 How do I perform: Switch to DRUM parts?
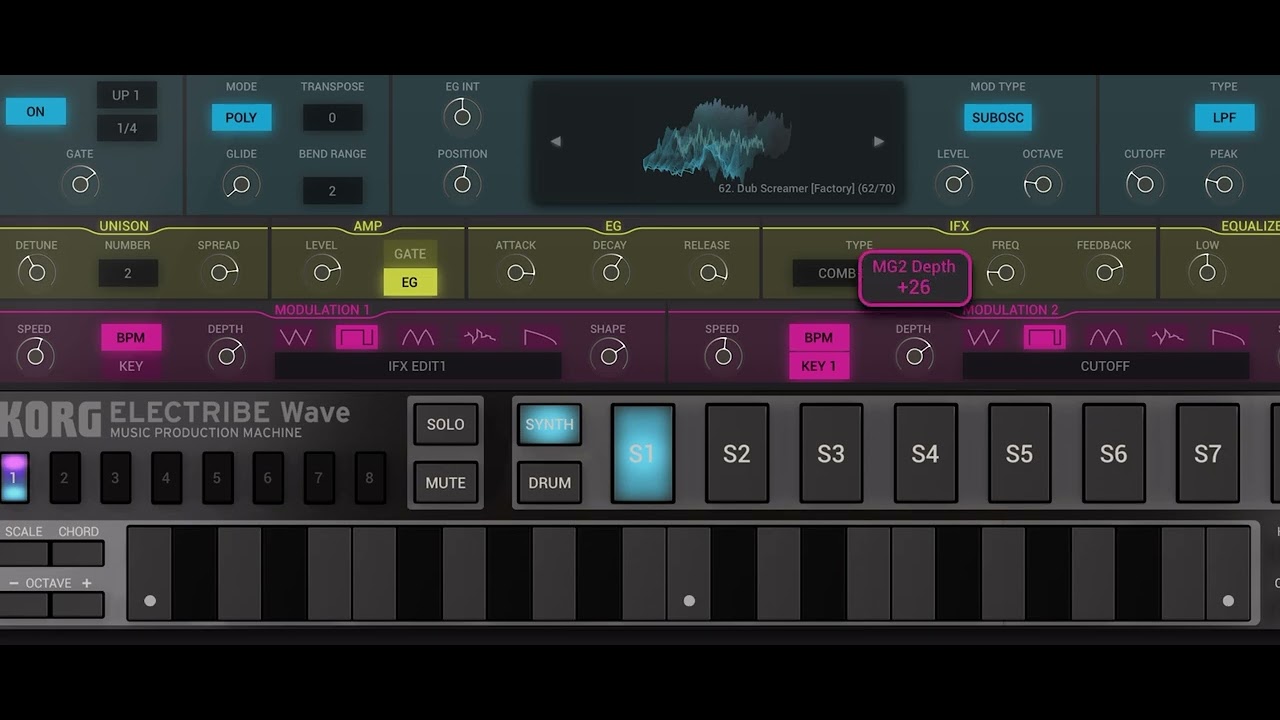[x=549, y=482]
